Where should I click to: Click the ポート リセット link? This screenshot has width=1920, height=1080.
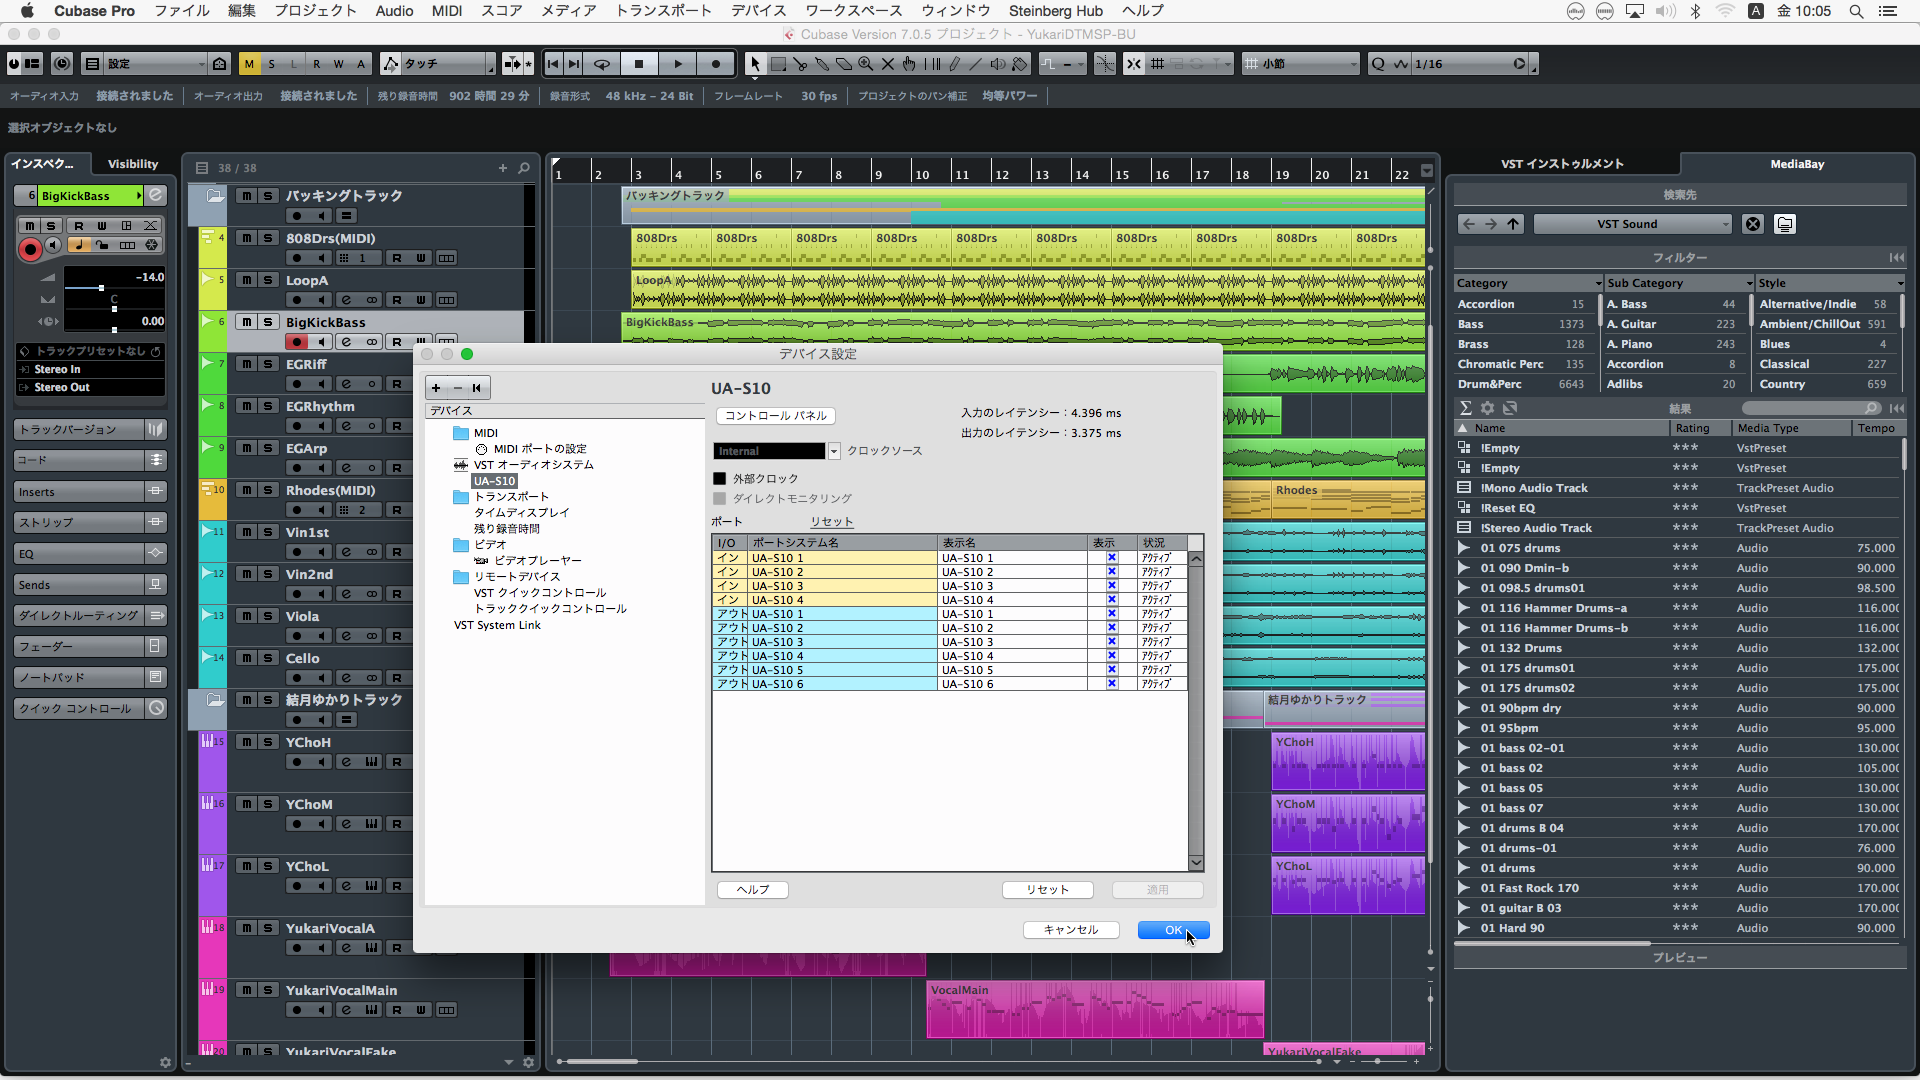point(831,522)
